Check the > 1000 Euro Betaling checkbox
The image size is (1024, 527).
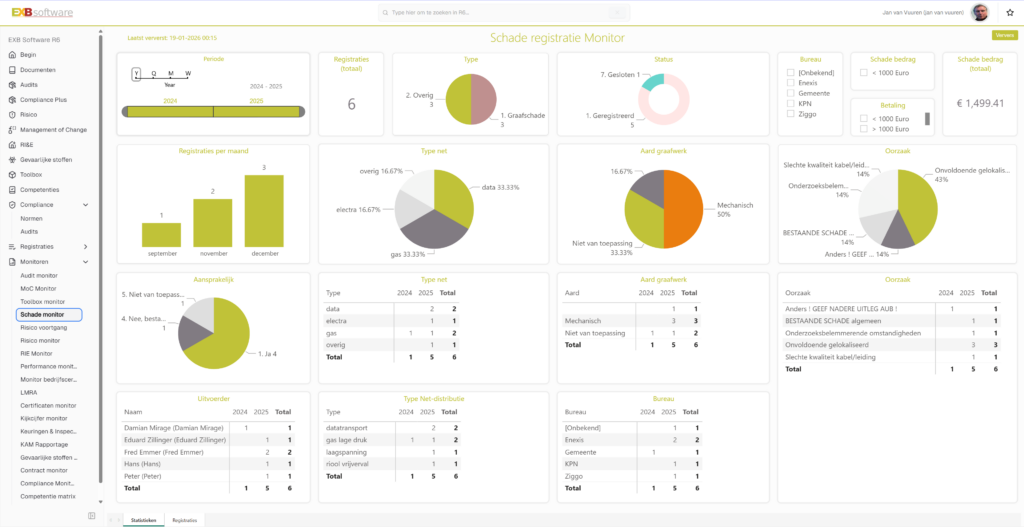click(x=863, y=127)
